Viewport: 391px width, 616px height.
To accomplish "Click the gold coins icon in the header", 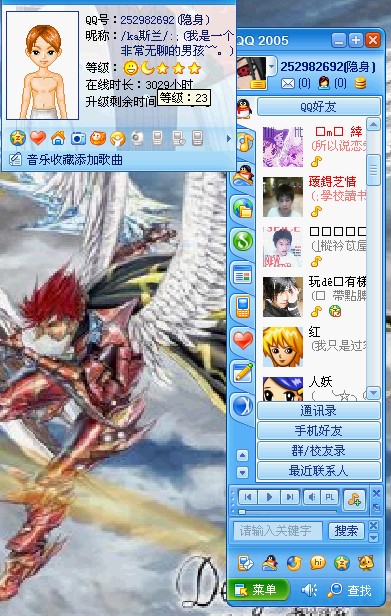I will tap(360, 83).
